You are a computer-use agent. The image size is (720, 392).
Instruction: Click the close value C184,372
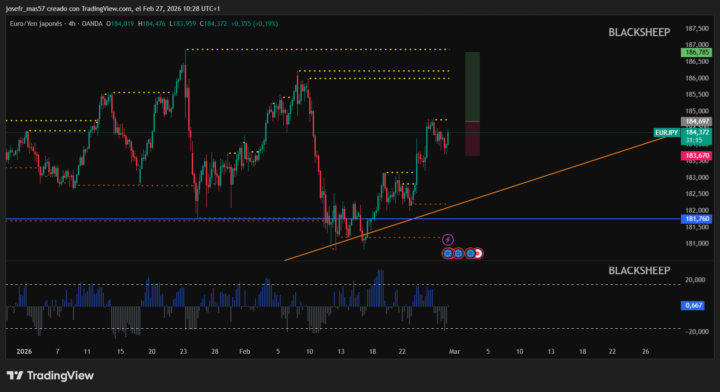pos(214,23)
